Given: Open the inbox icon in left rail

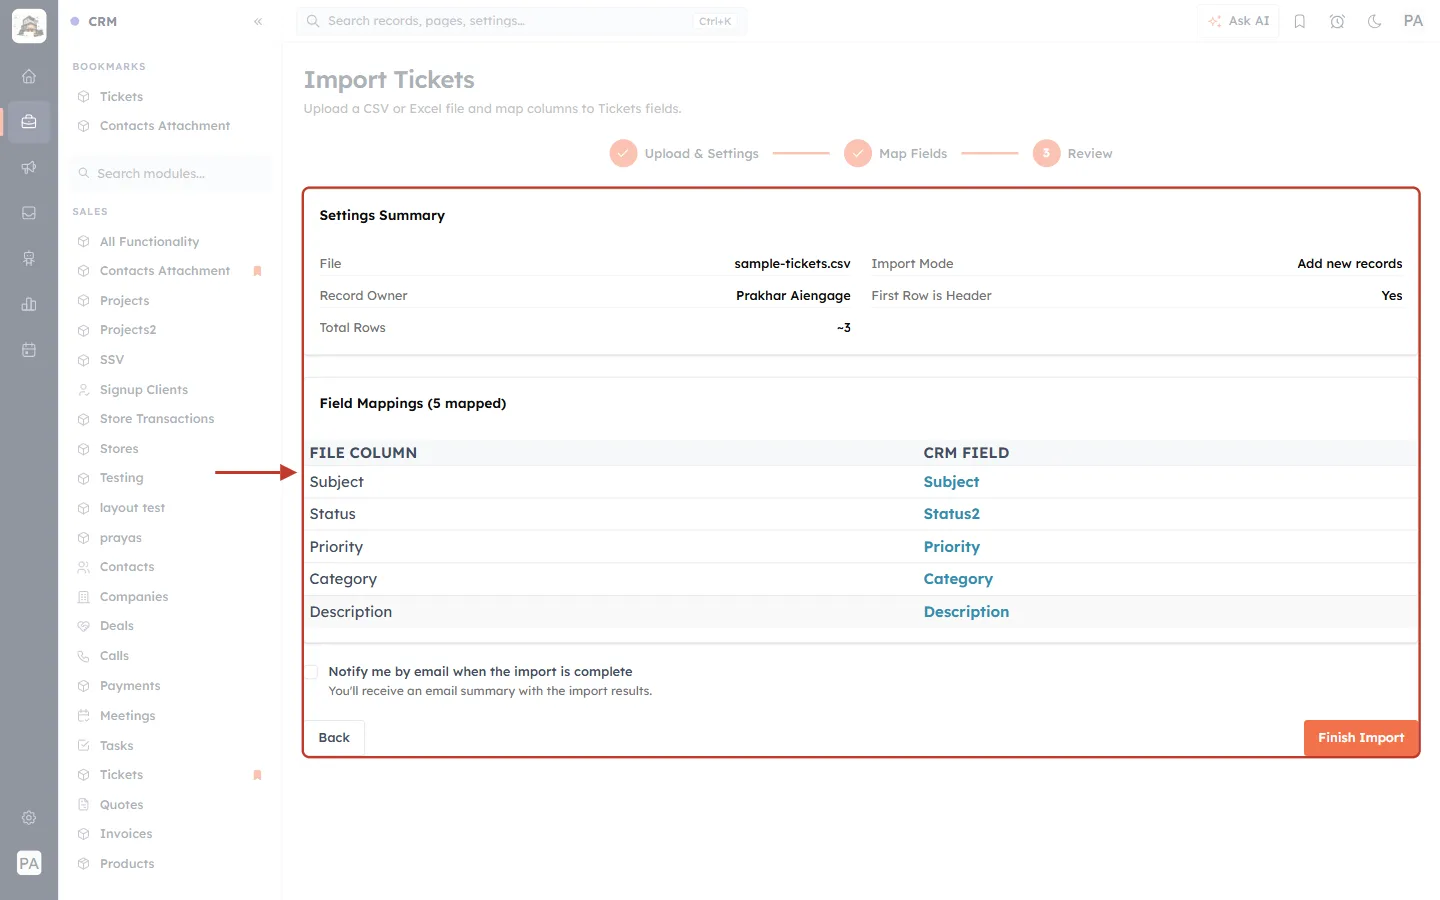Looking at the screenshot, I should (29, 213).
